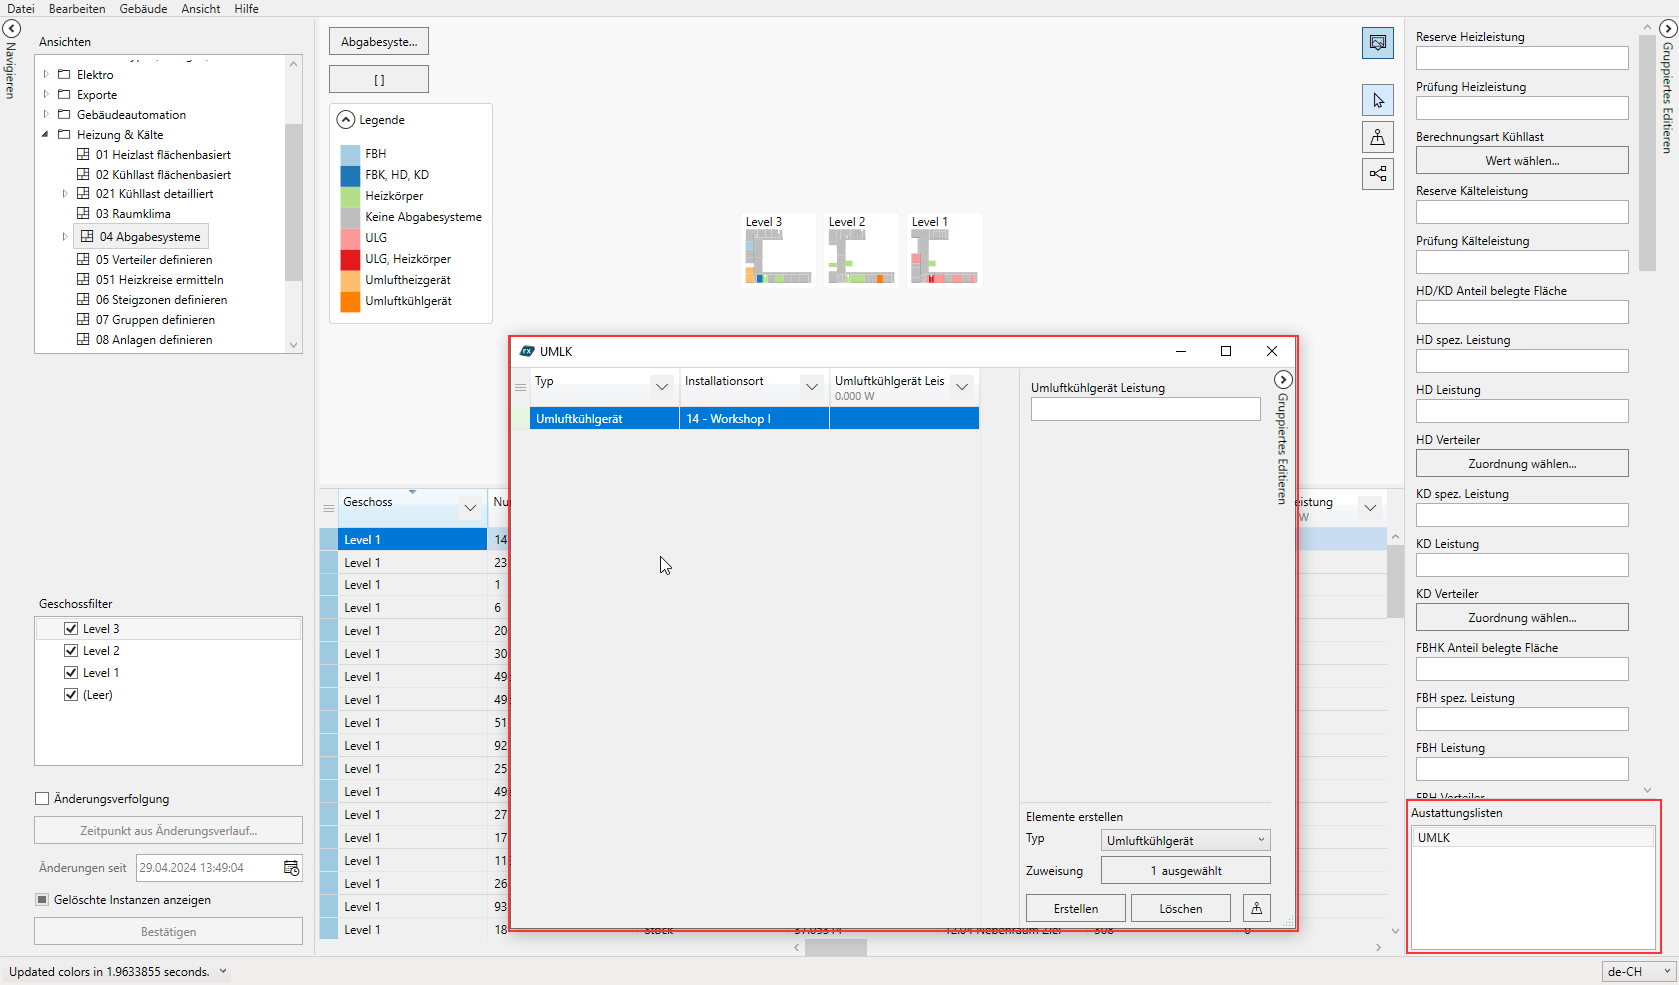Open the Gebäude menu

(x=143, y=9)
